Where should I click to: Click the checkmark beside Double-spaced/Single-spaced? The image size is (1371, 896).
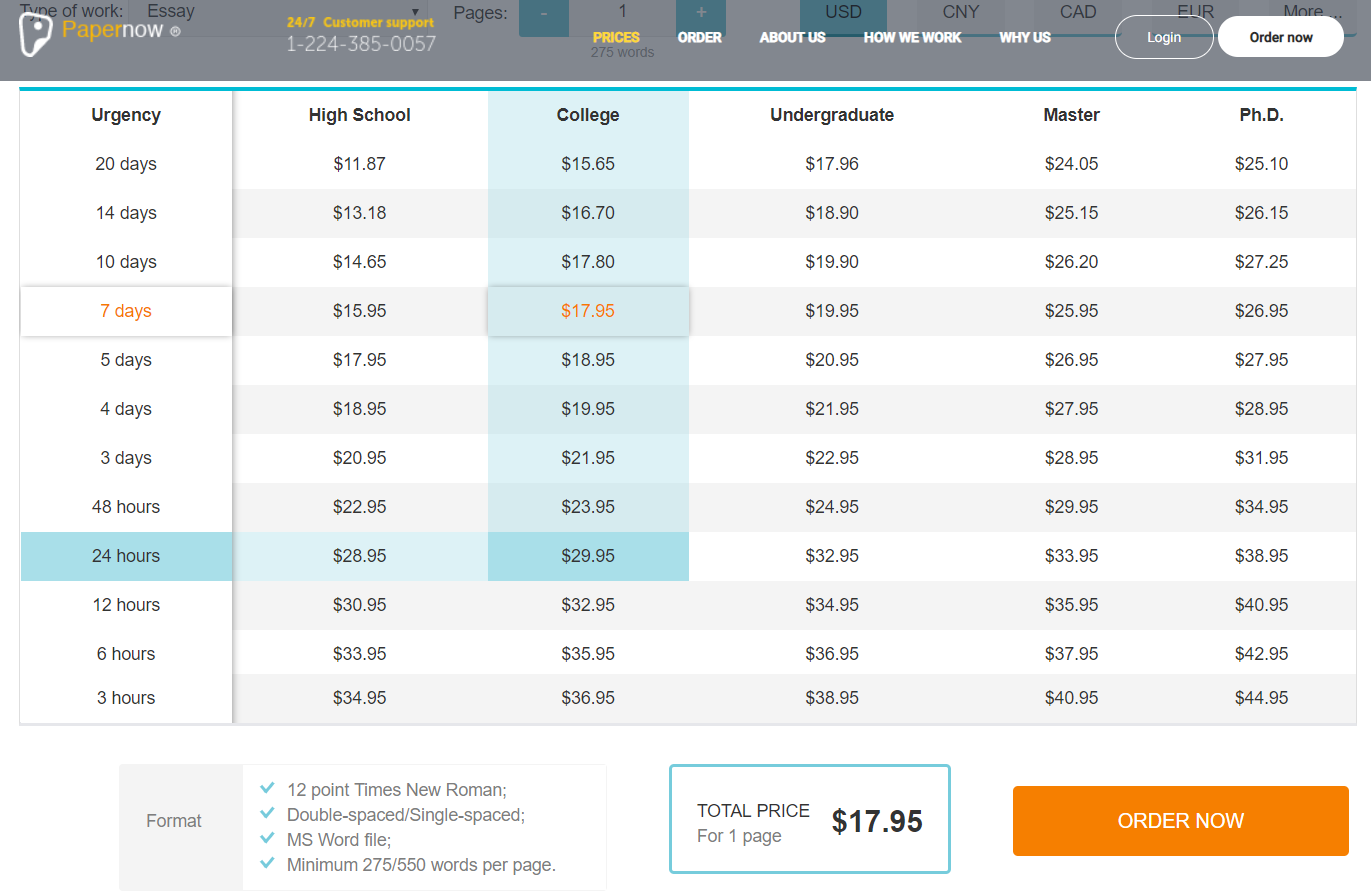point(267,814)
